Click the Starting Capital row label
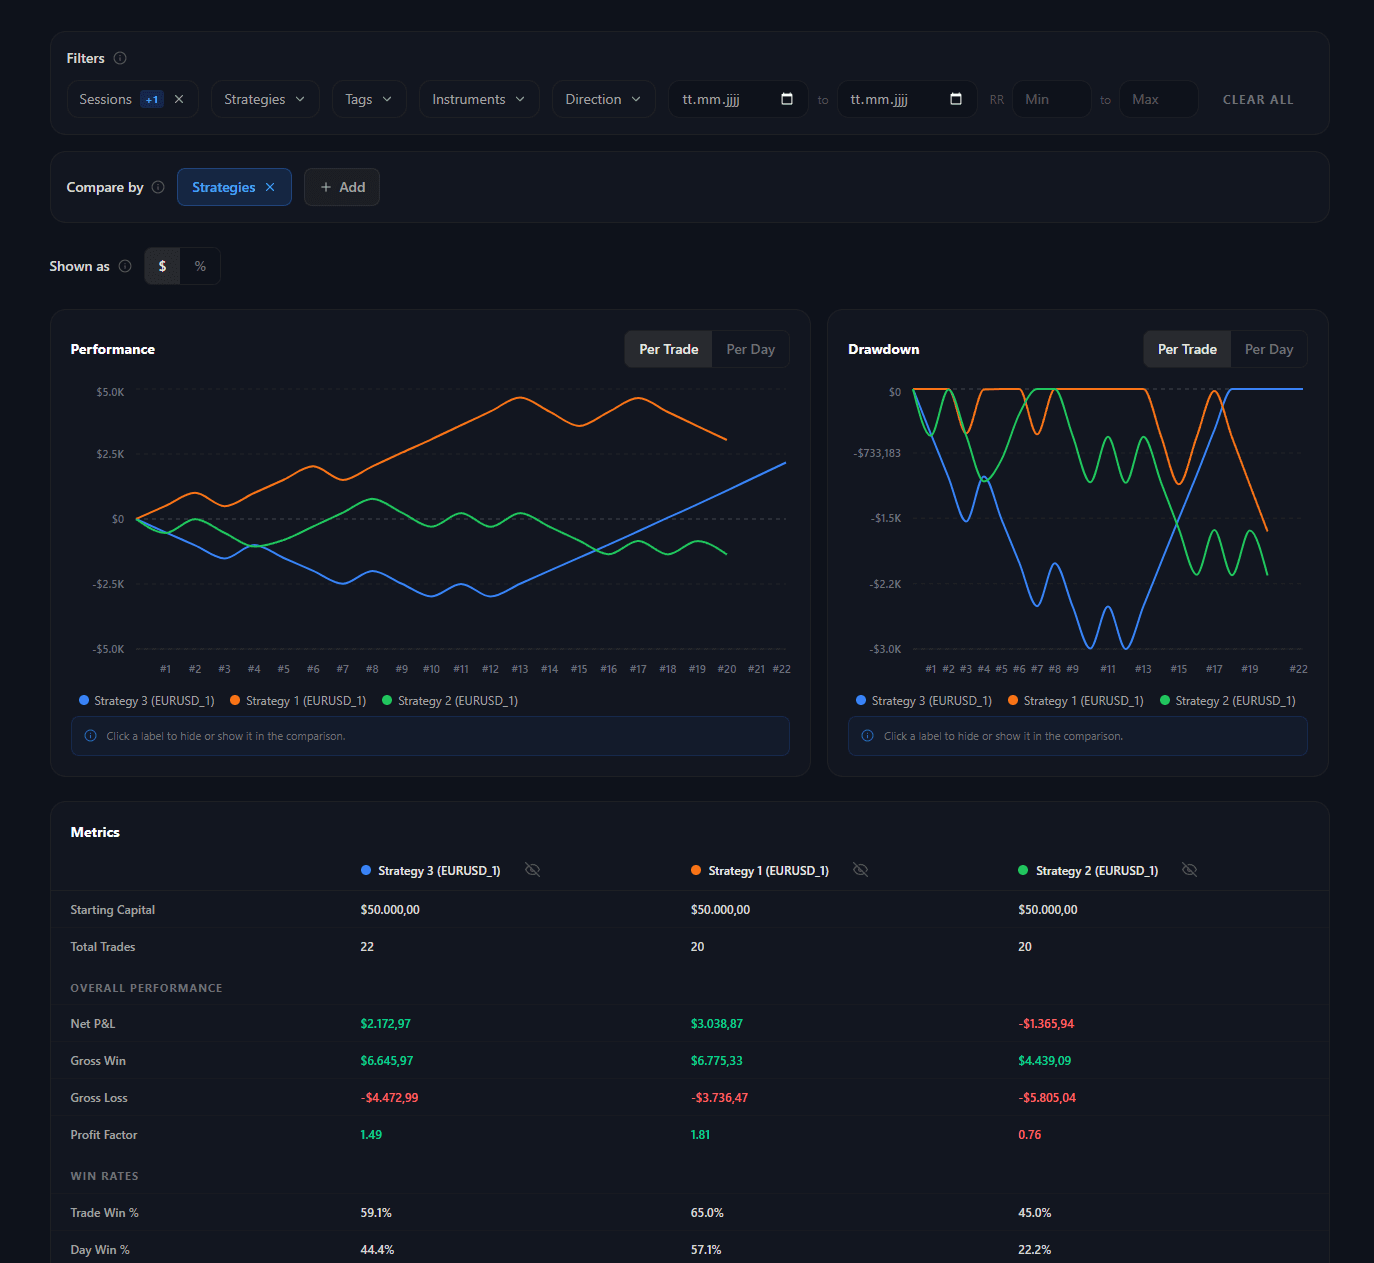This screenshot has width=1374, height=1263. [x=113, y=910]
